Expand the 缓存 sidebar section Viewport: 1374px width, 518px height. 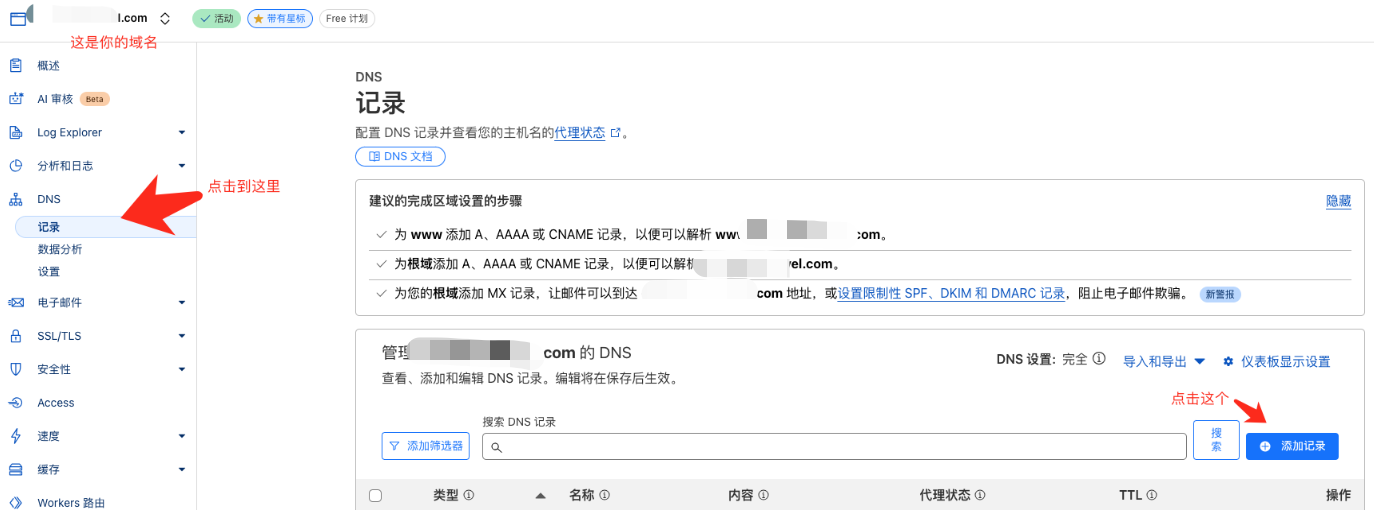[182, 470]
